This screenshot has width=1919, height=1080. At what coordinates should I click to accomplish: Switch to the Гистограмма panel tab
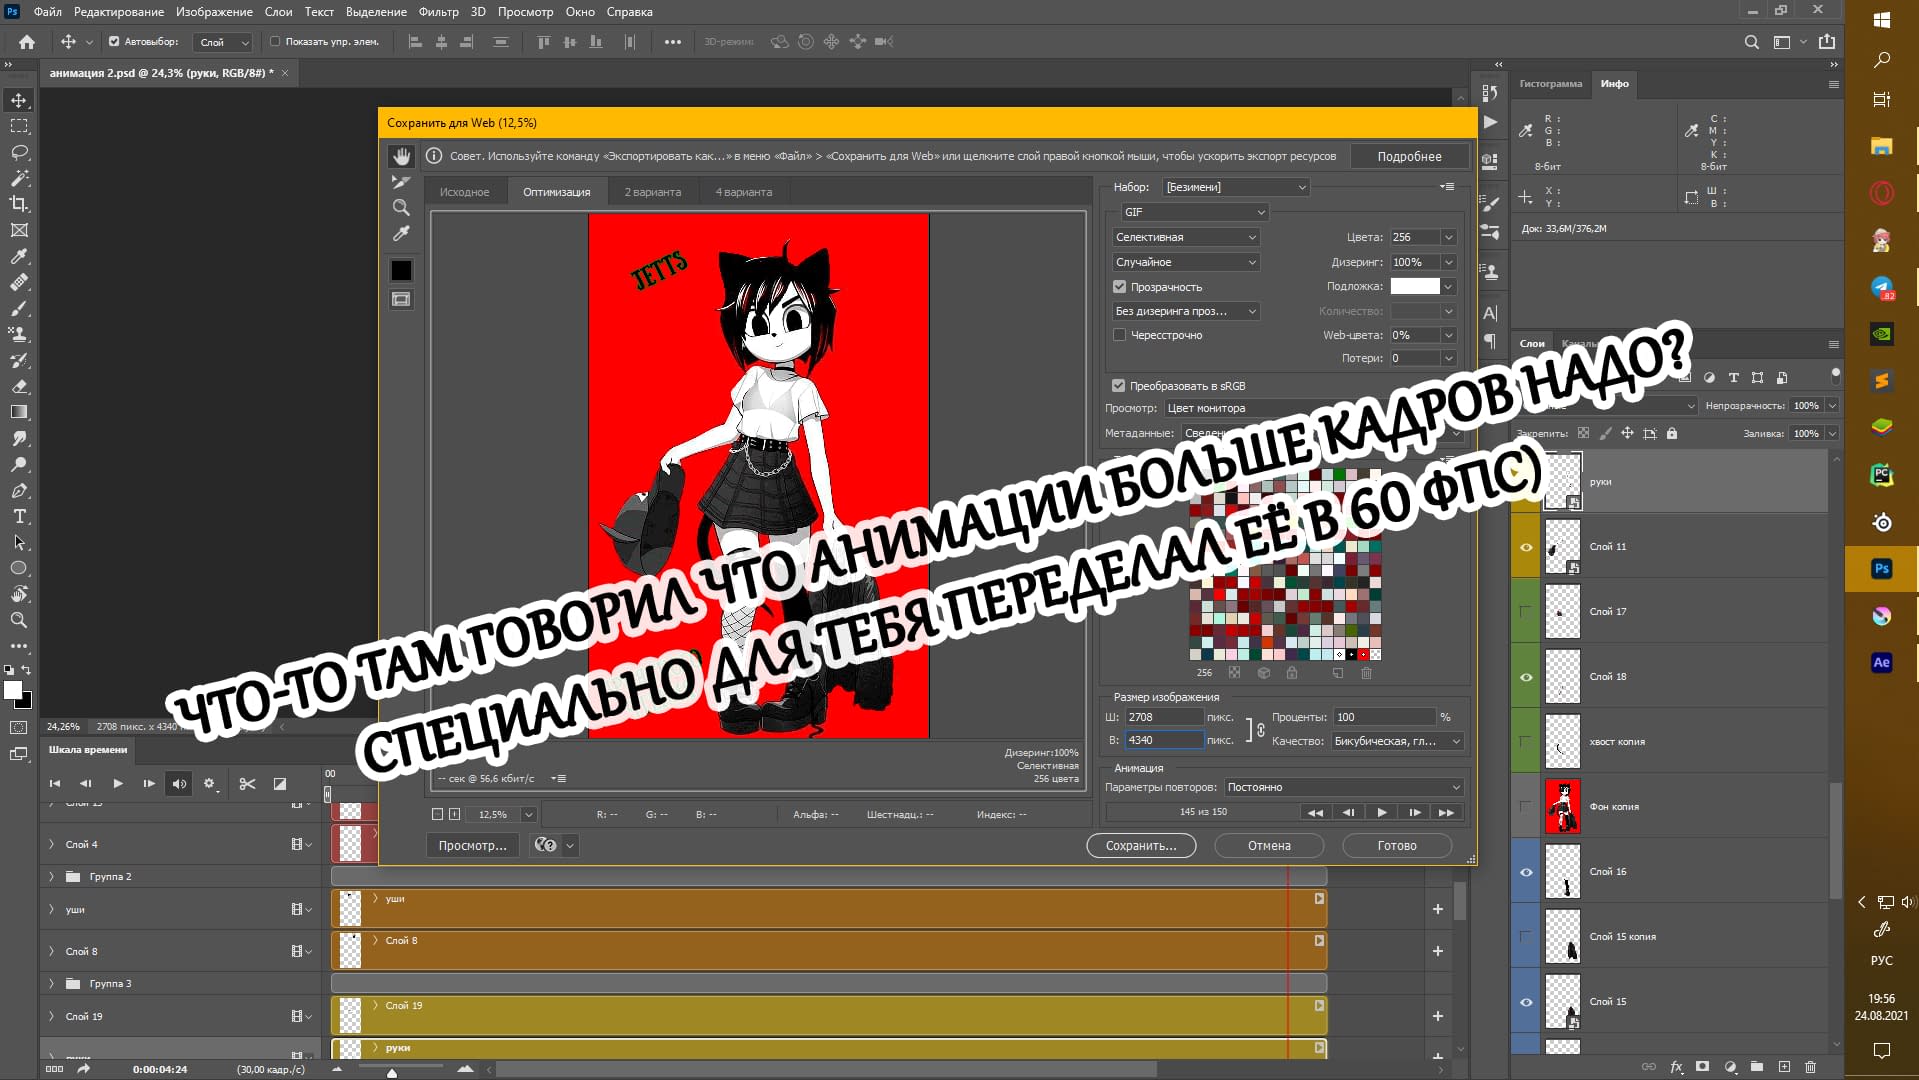[1550, 84]
